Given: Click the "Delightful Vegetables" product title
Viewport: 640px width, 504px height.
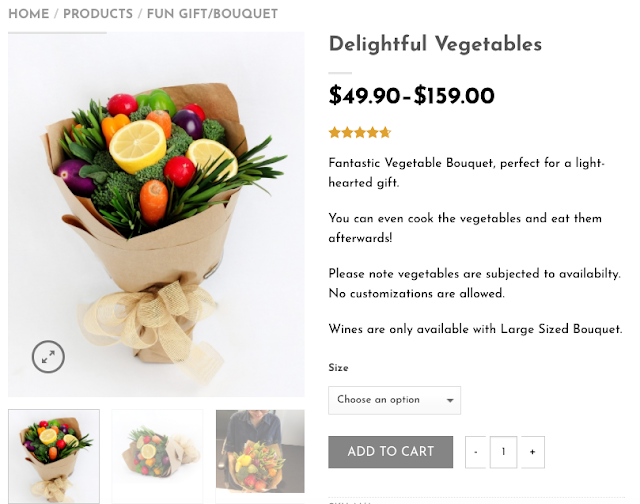Looking at the screenshot, I should [x=435, y=44].
